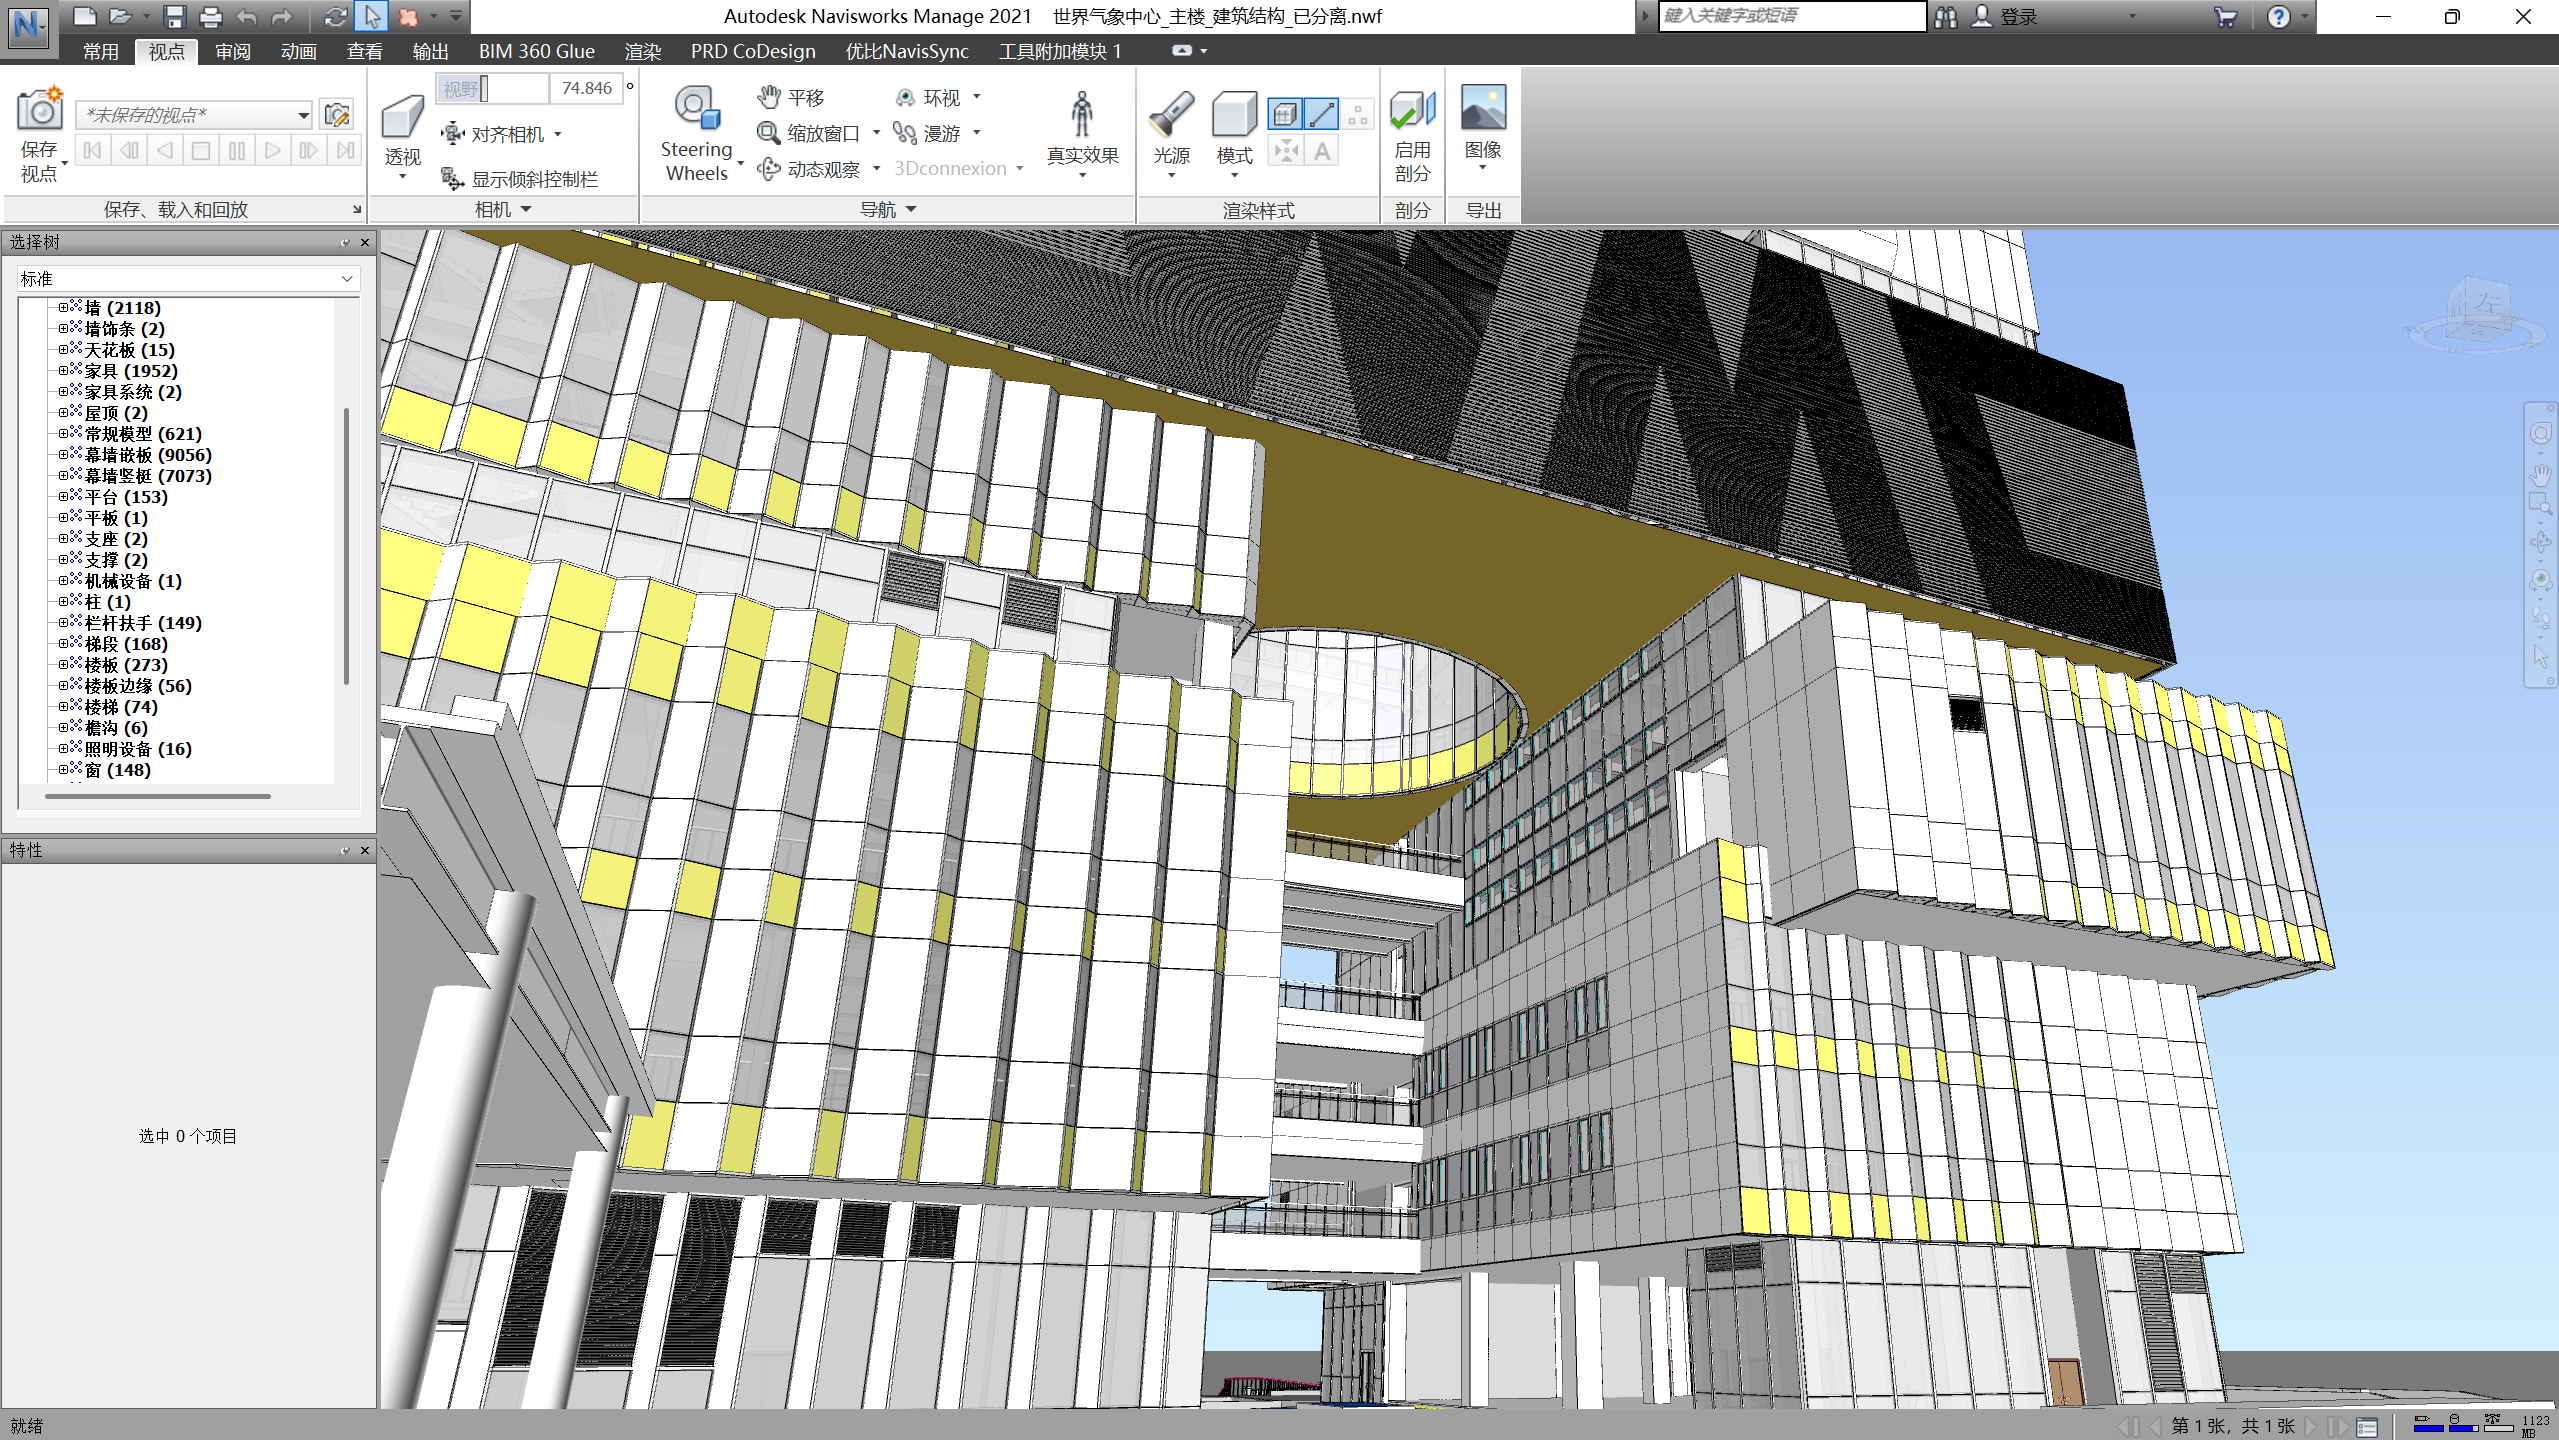Open the Steering Wheels tool
This screenshot has width=2559, height=1440.
[697, 110]
